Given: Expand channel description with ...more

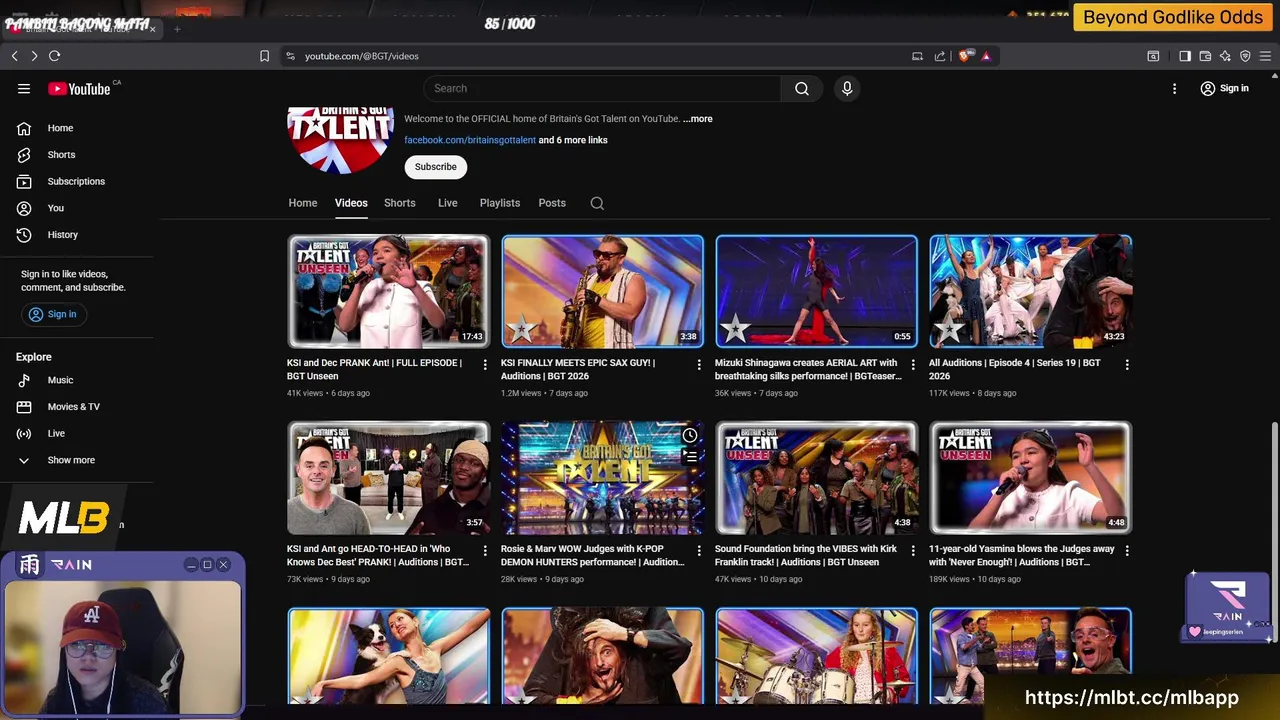Looking at the screenshot, I should pyautogui.click(x=698, y=119).
